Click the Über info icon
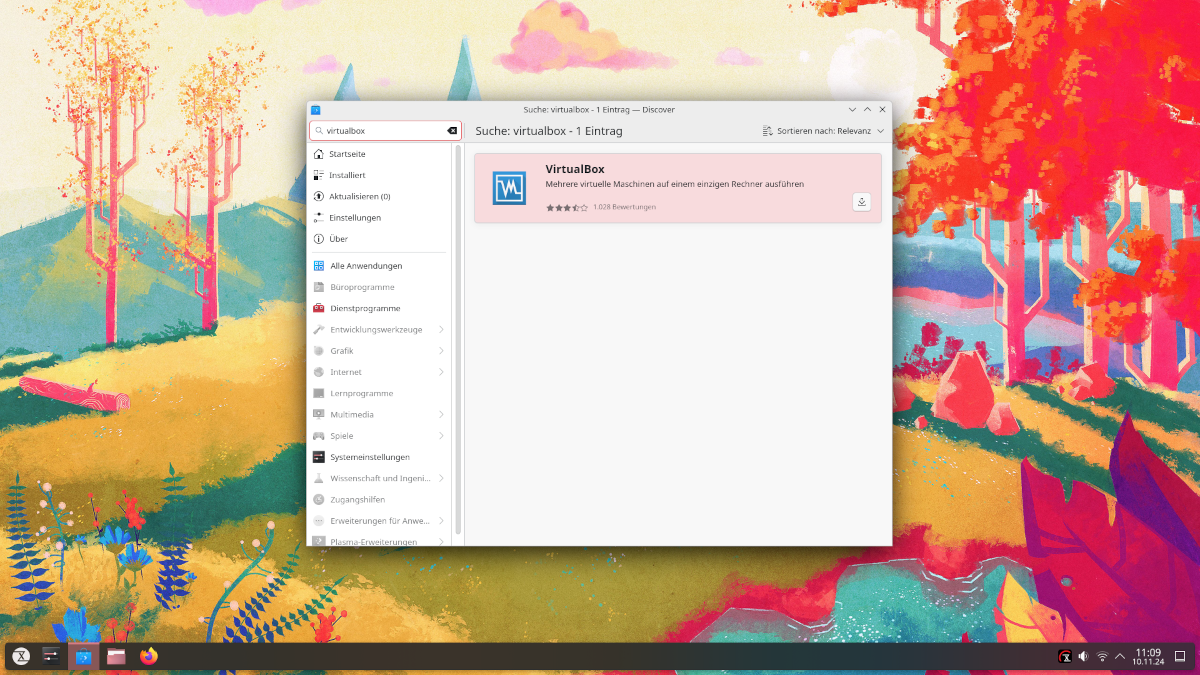 tap(319, 239)
